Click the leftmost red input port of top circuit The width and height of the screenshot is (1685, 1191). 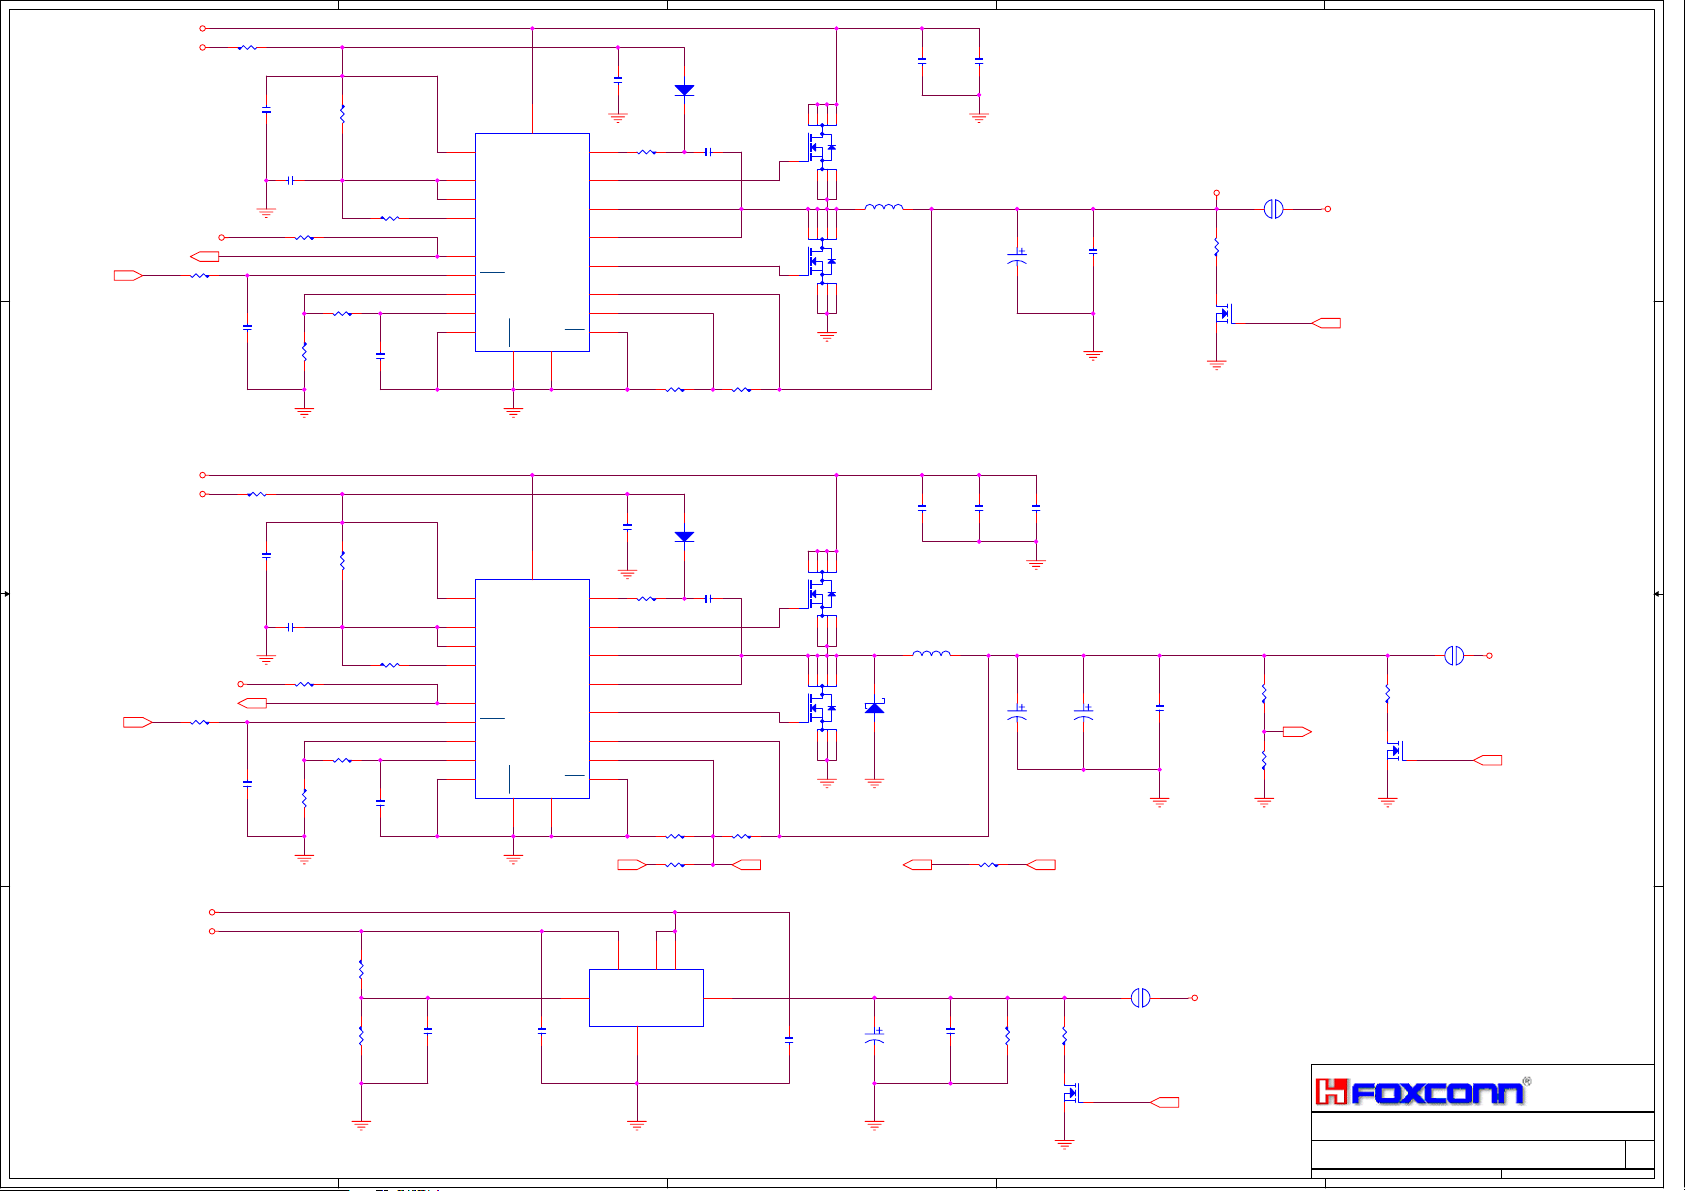tap(128, 275)
